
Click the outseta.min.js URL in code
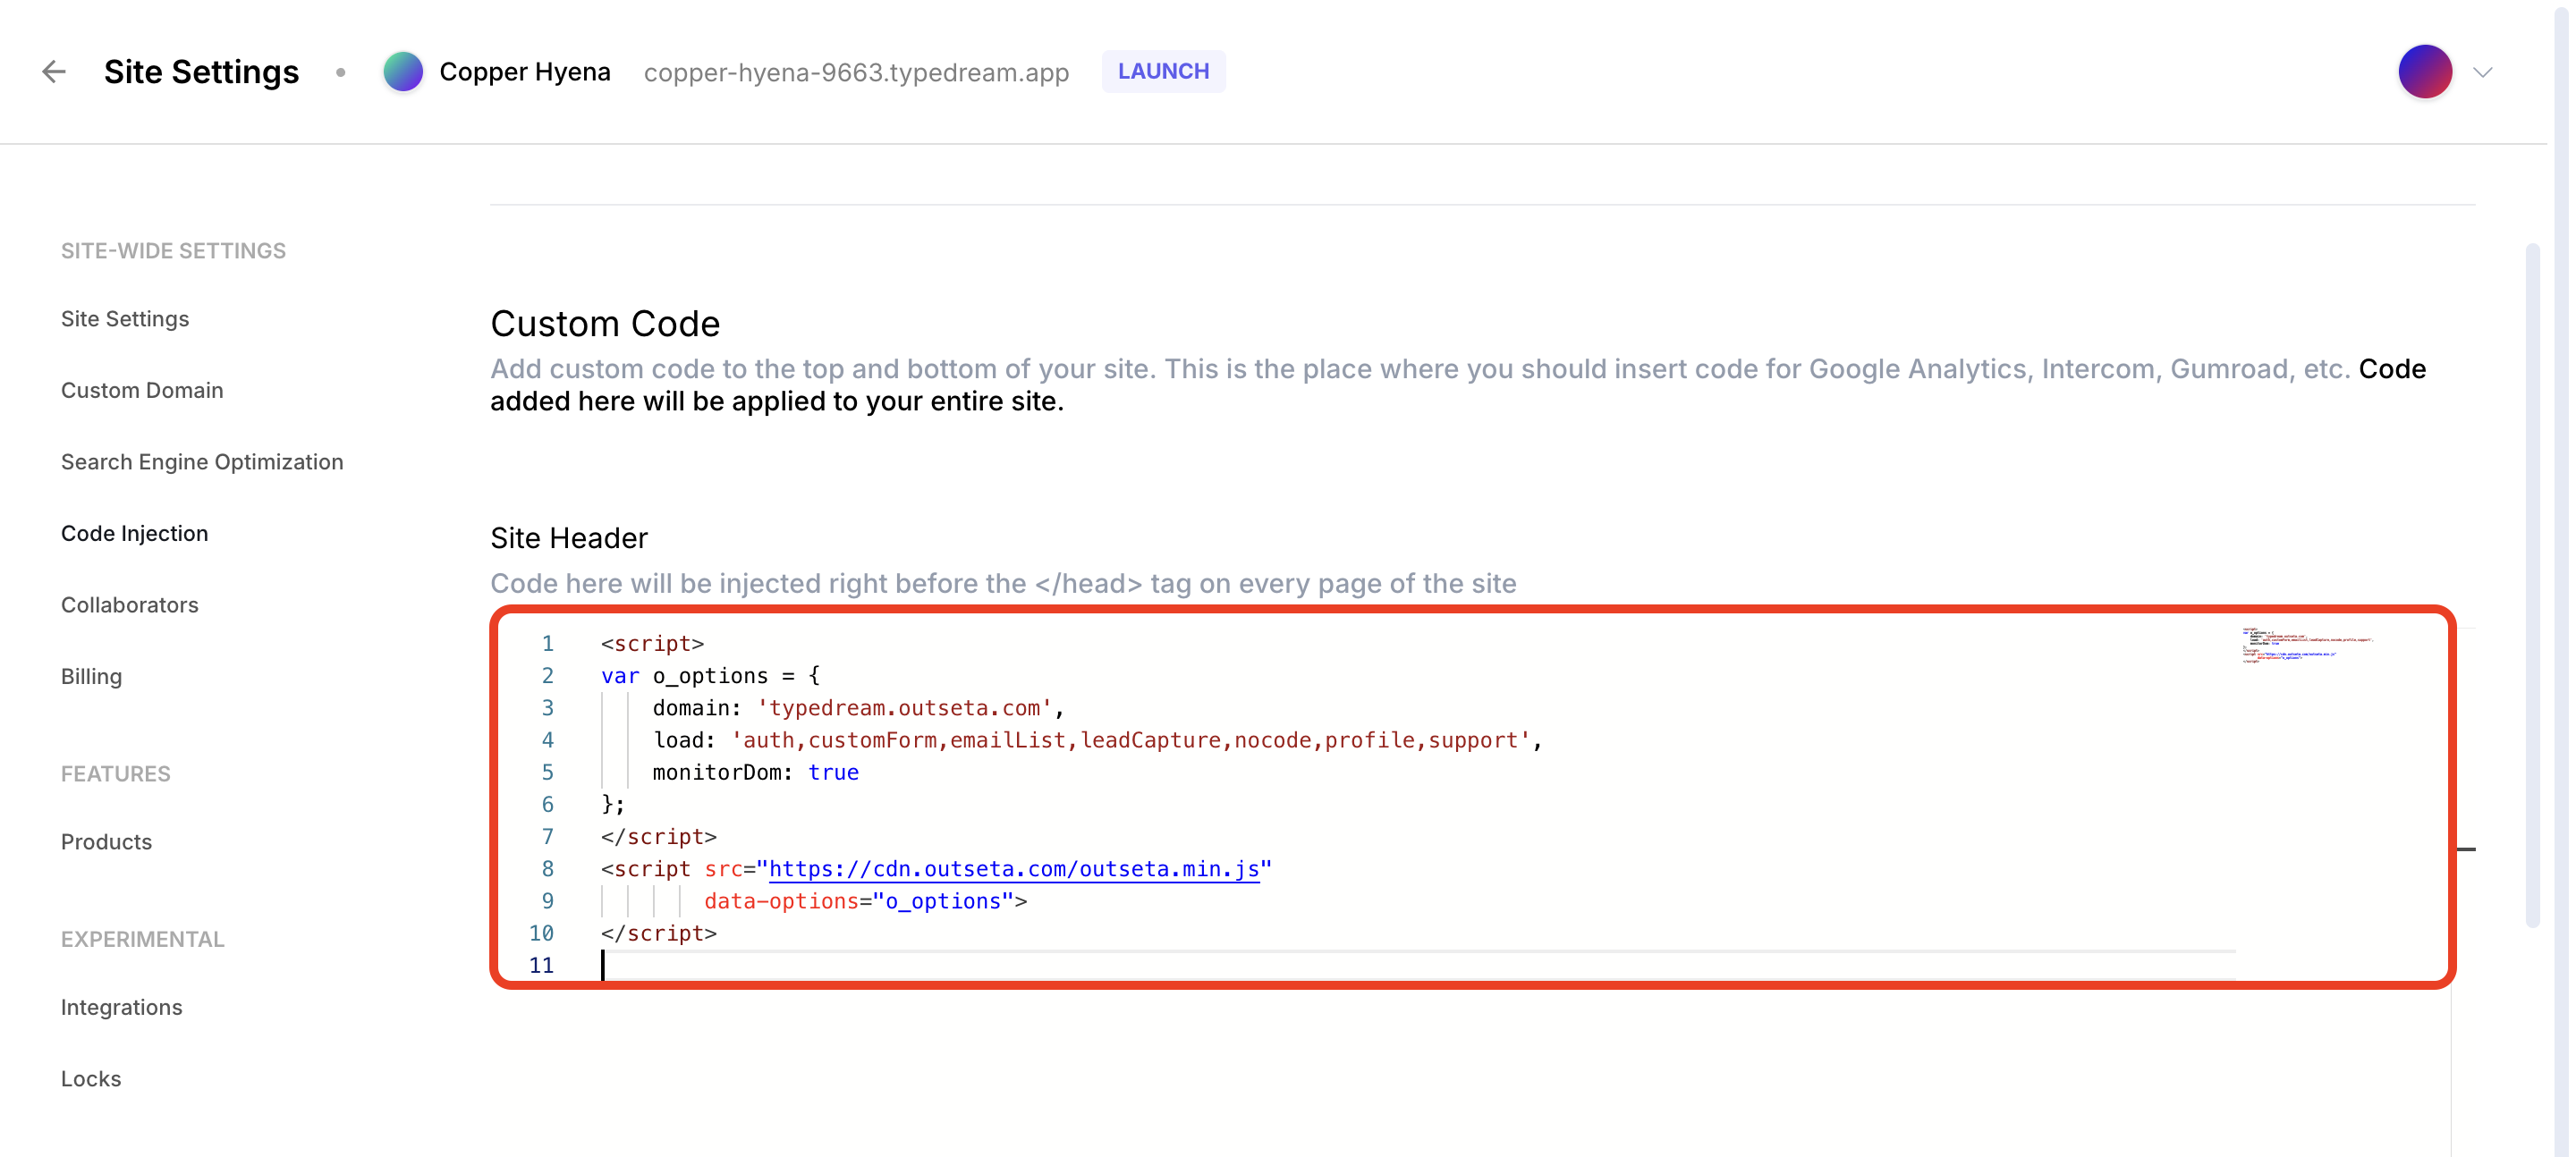pyautogui.click(x=1013, y=869)
